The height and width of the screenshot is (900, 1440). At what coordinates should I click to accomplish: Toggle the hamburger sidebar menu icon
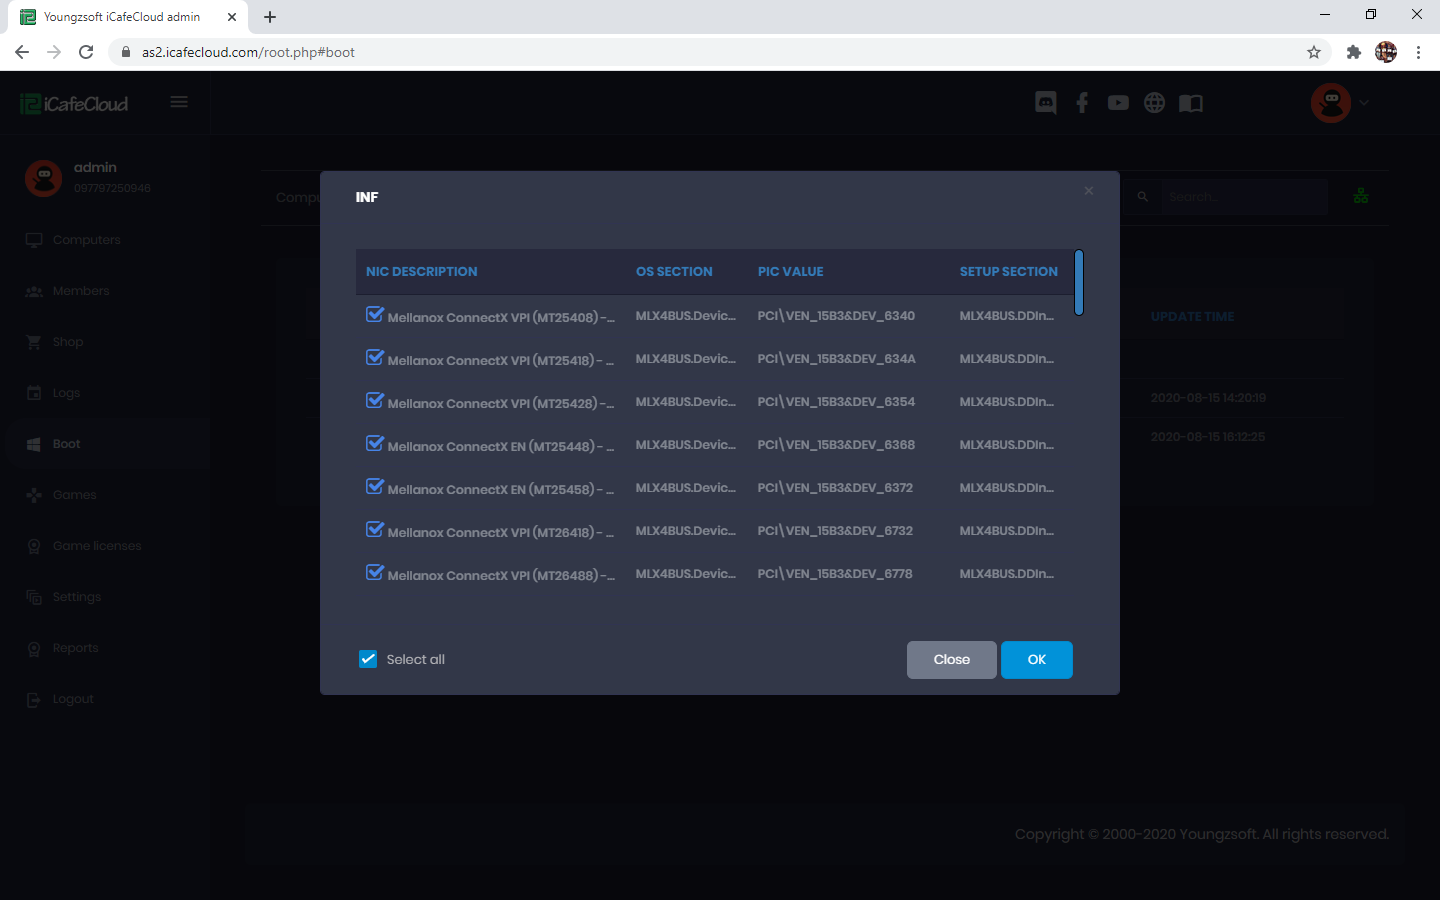tap(179, 102)
